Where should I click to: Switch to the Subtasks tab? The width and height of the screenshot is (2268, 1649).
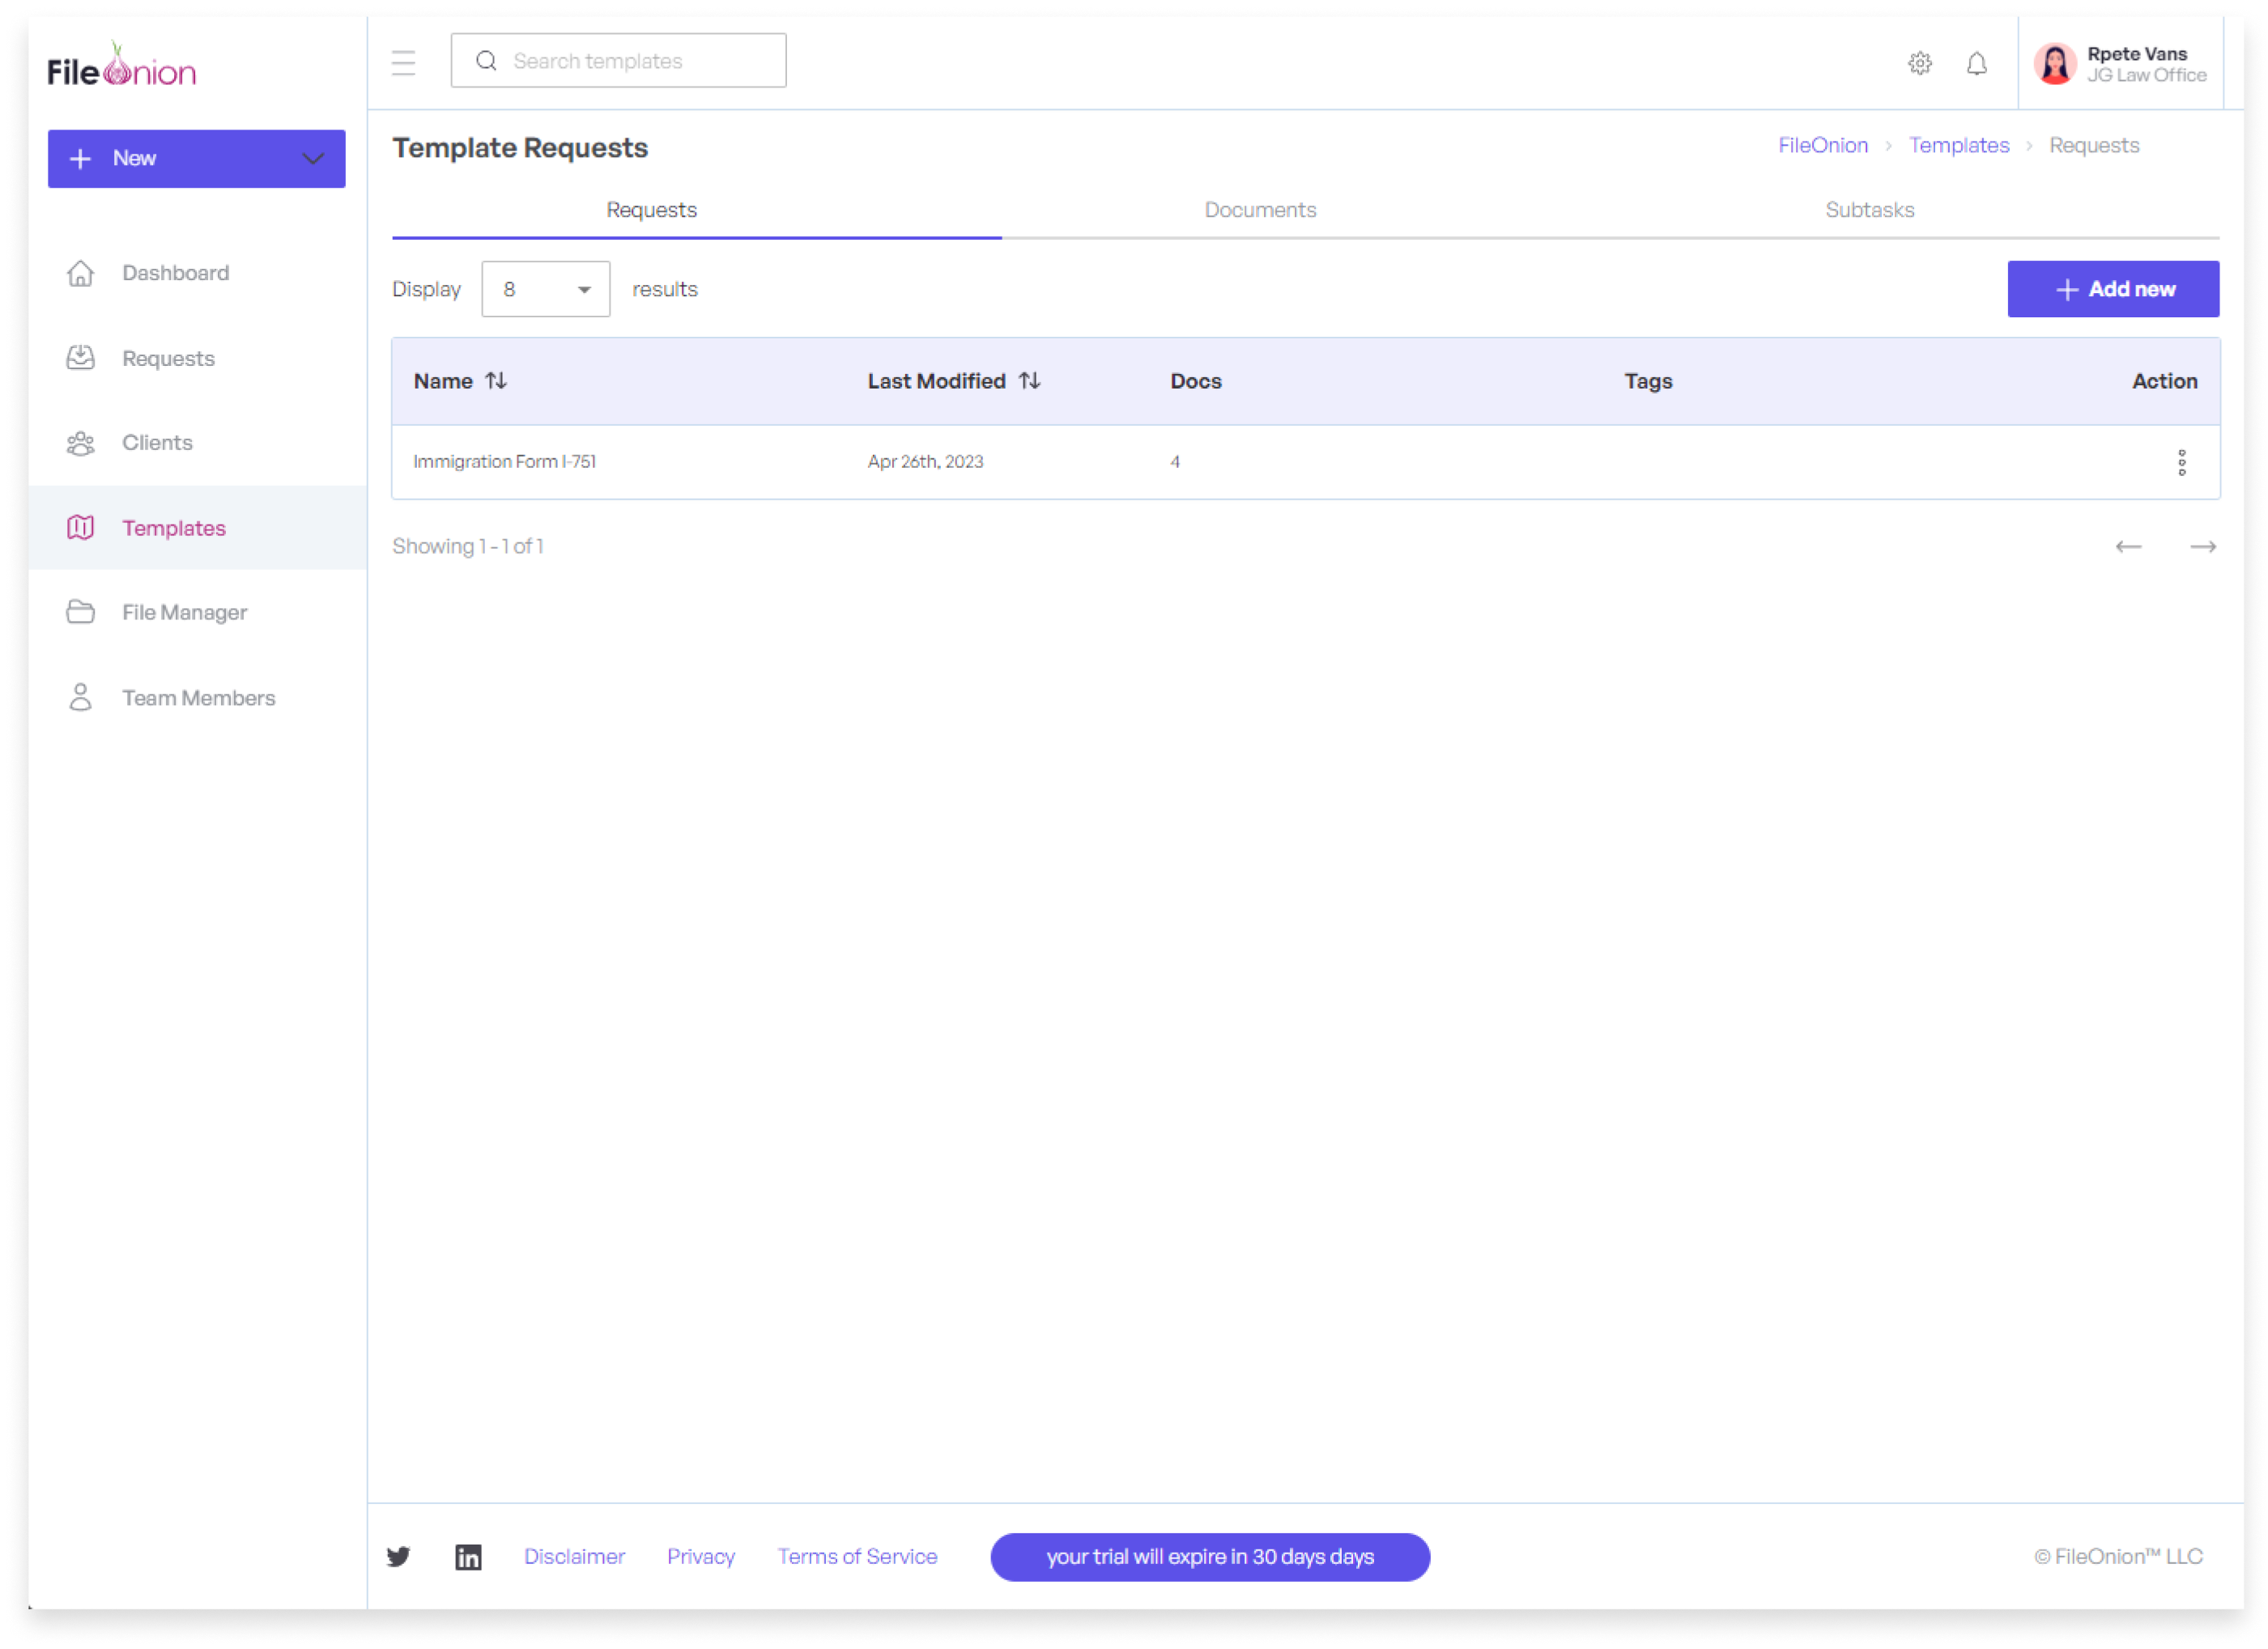pos(1868,210)
